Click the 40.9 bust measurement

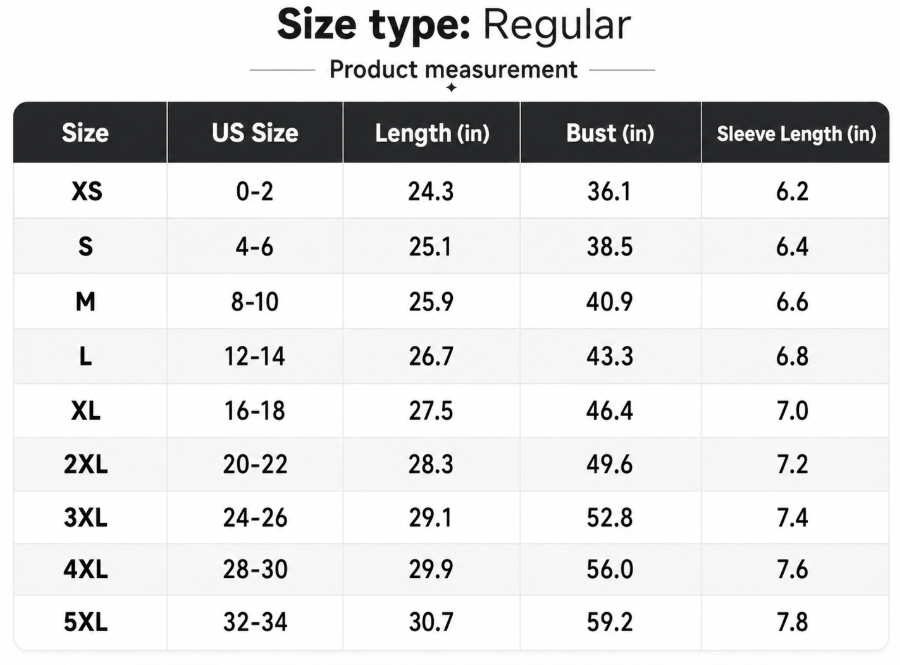pos(610,301)
